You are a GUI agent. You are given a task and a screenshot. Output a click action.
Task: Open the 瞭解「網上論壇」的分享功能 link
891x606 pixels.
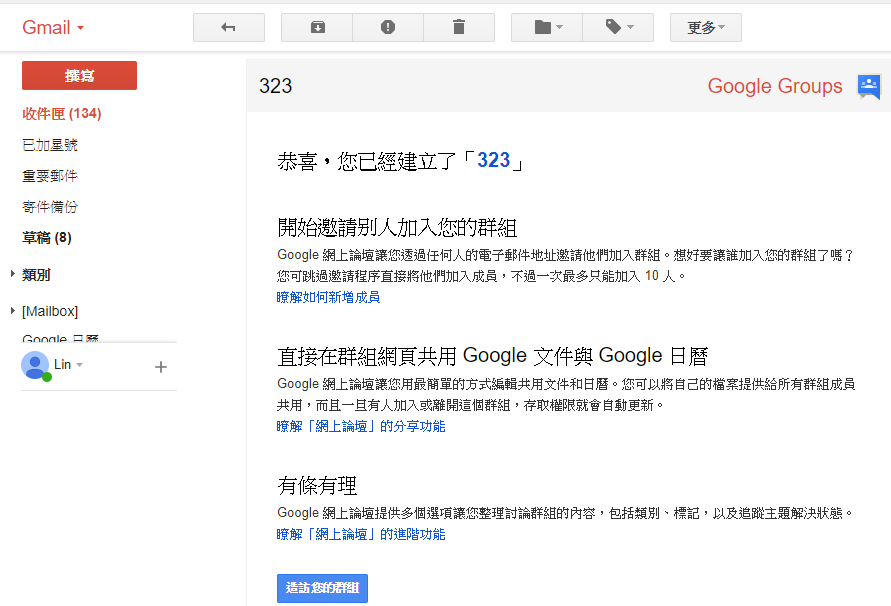[x=361, y=426]
